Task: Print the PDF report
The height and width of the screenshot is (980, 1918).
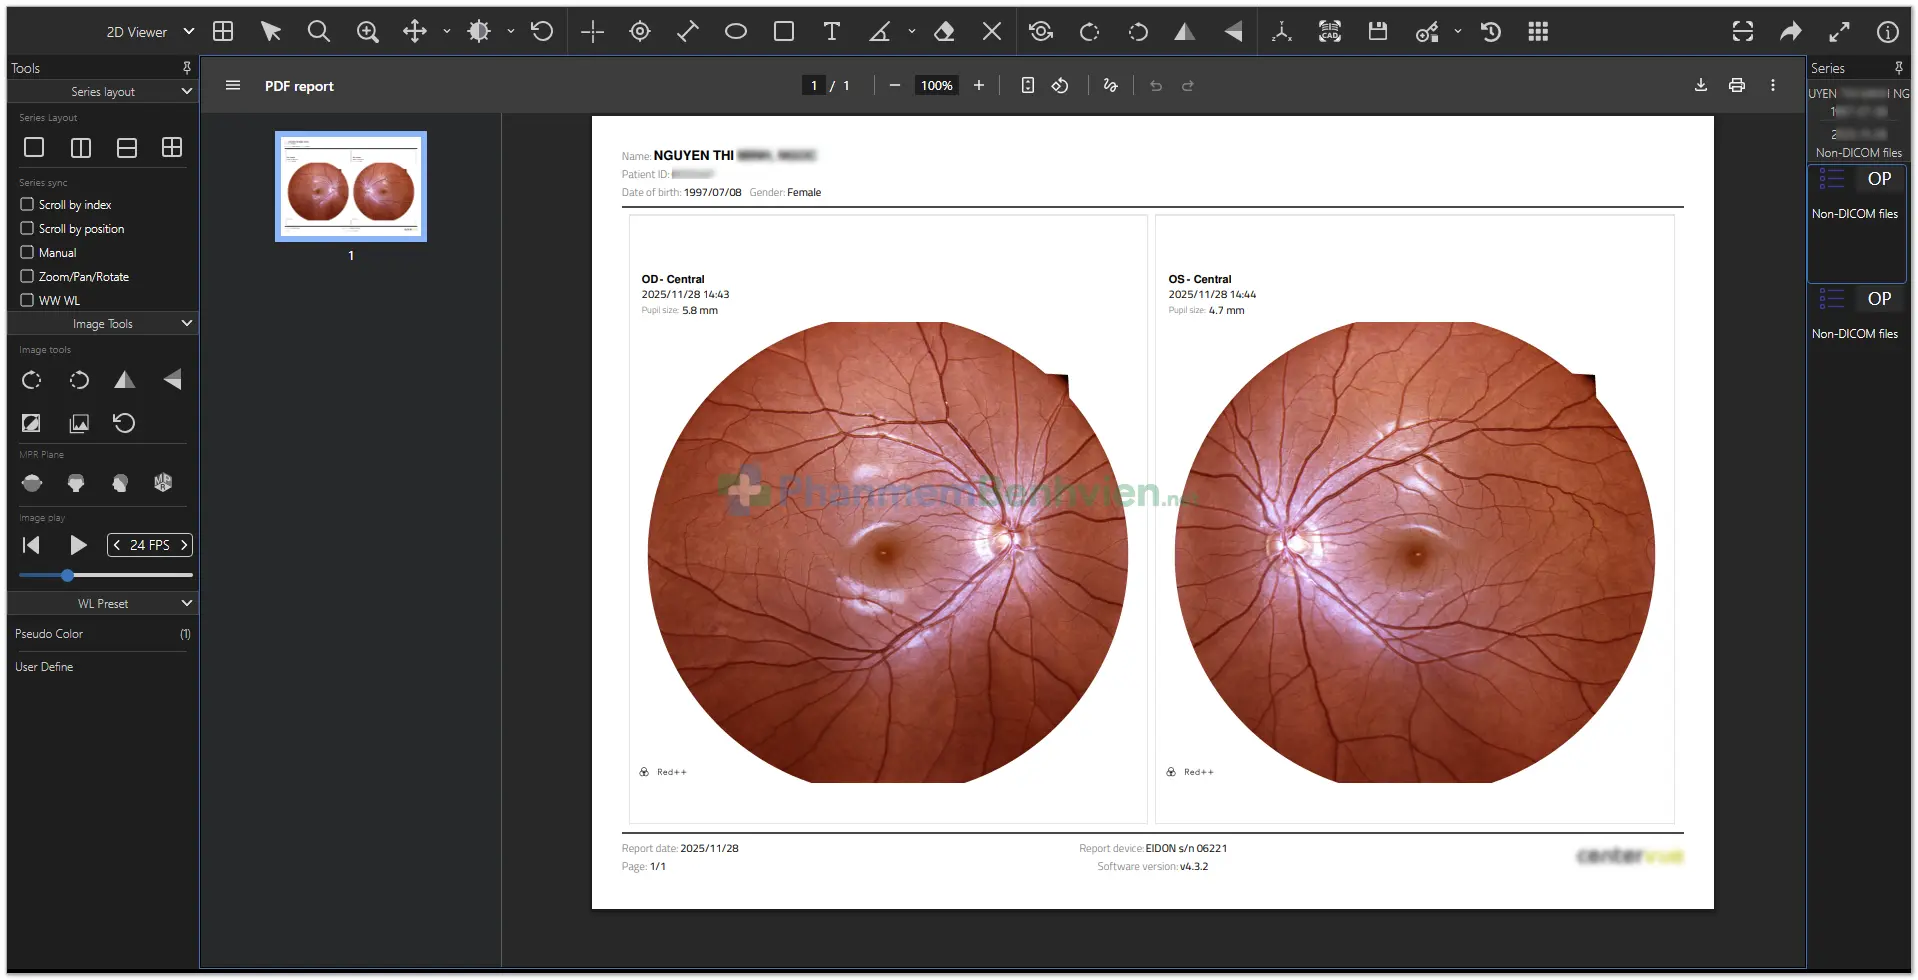Action: (1736, 86)
